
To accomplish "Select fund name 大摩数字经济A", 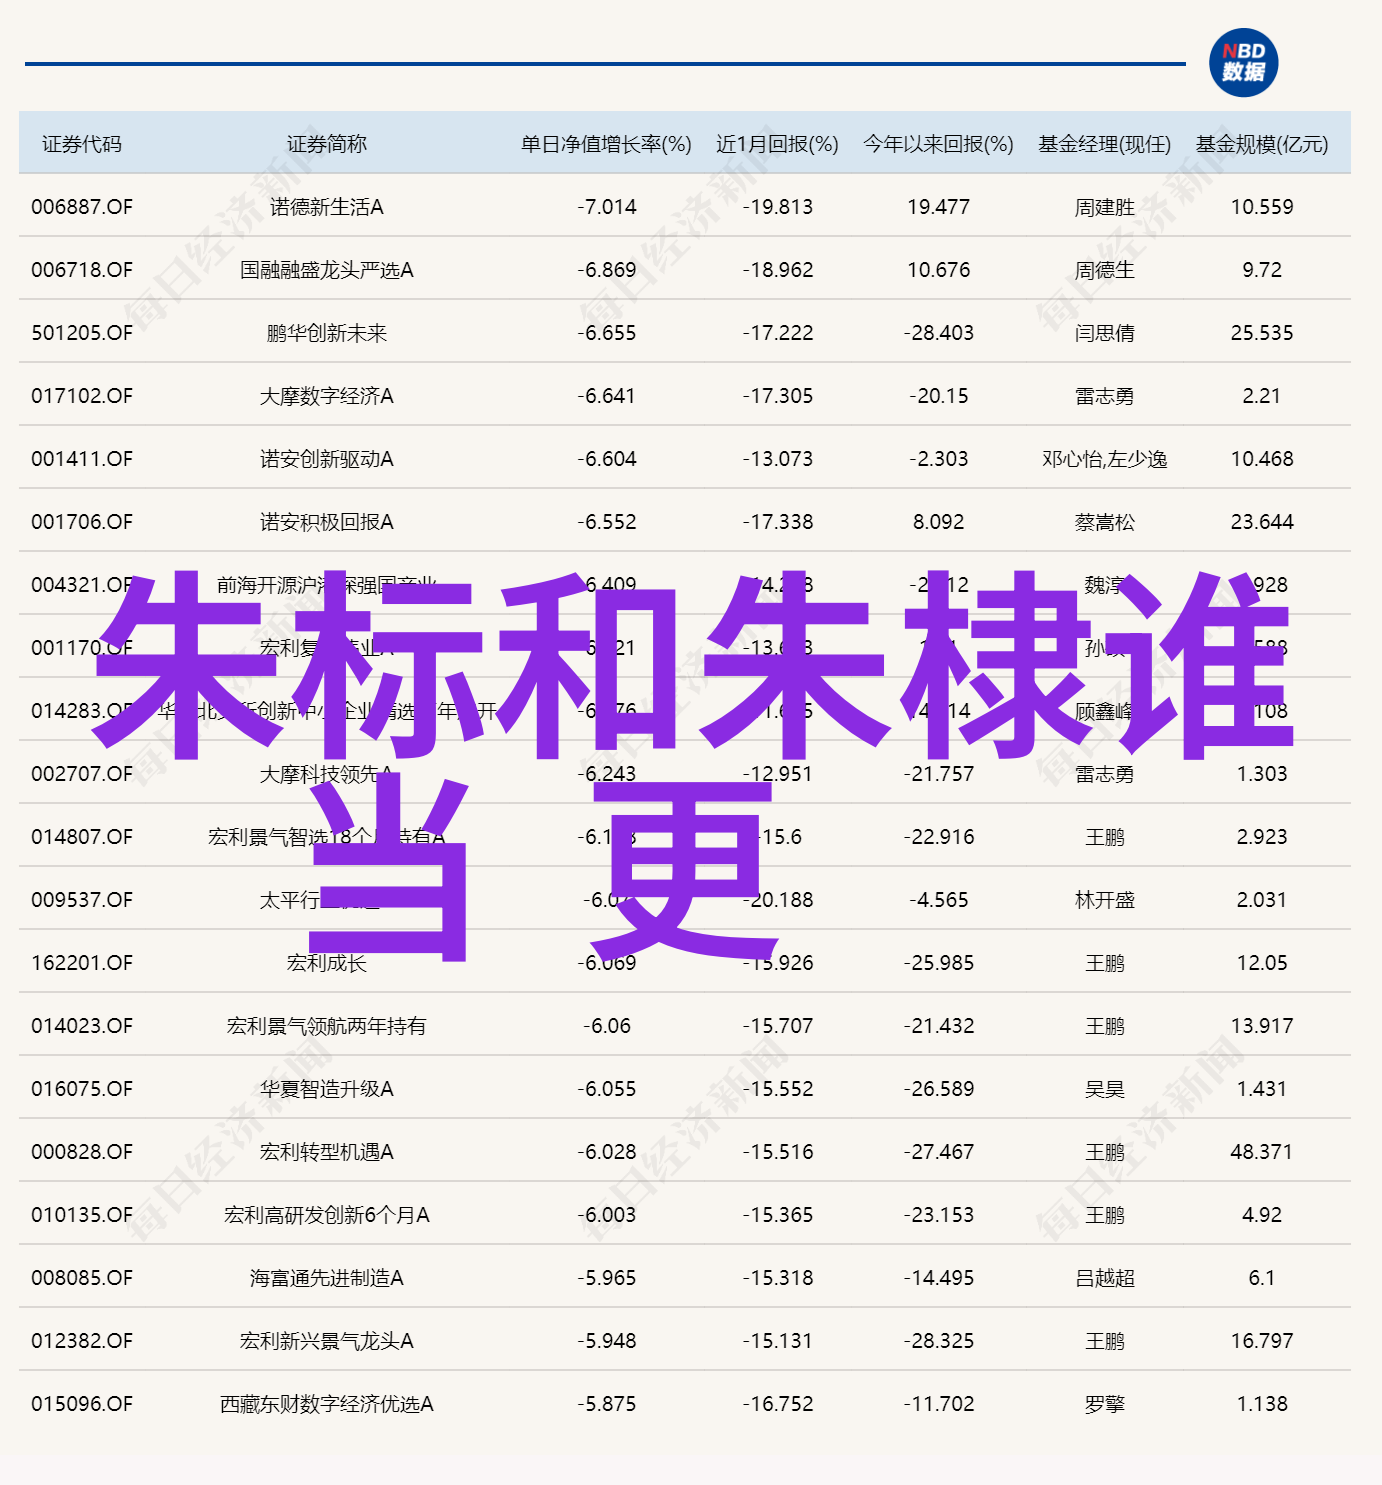I will click(x=327, y=396).
